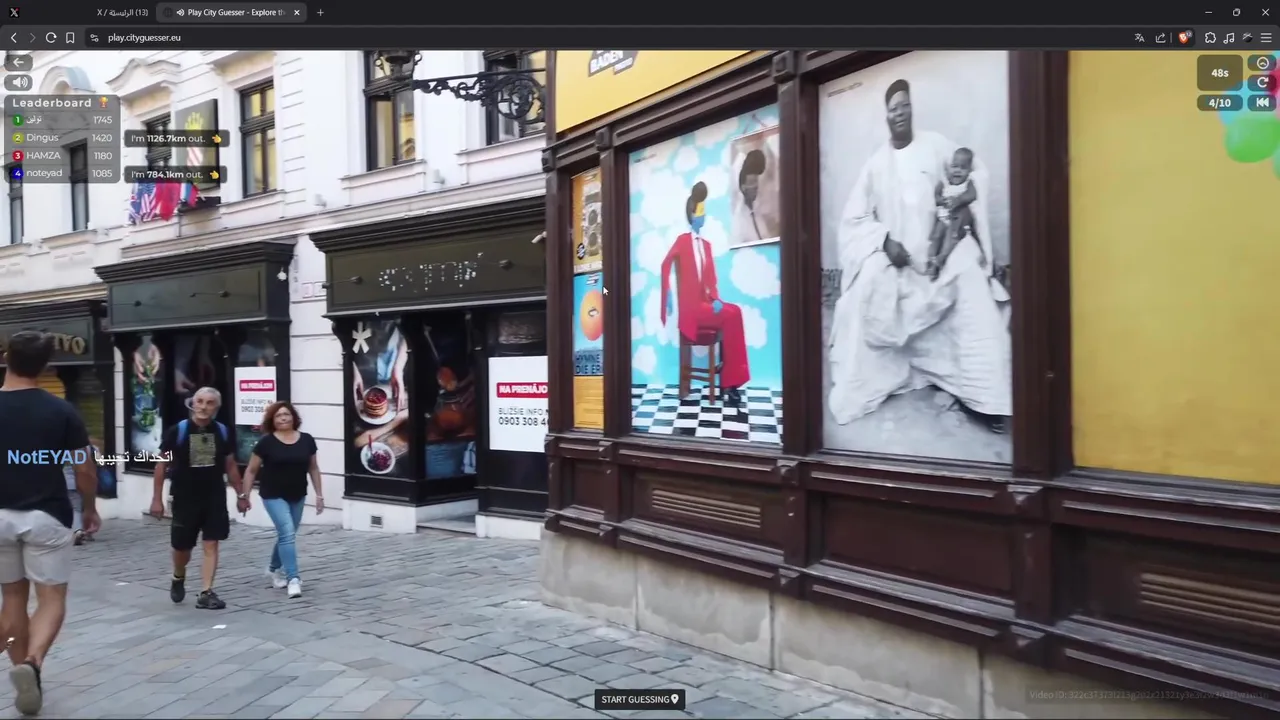The height and width of the screenshot is (720, 1280).
Task: Click leaderboard row for Dingus
Action: [62, 137]
